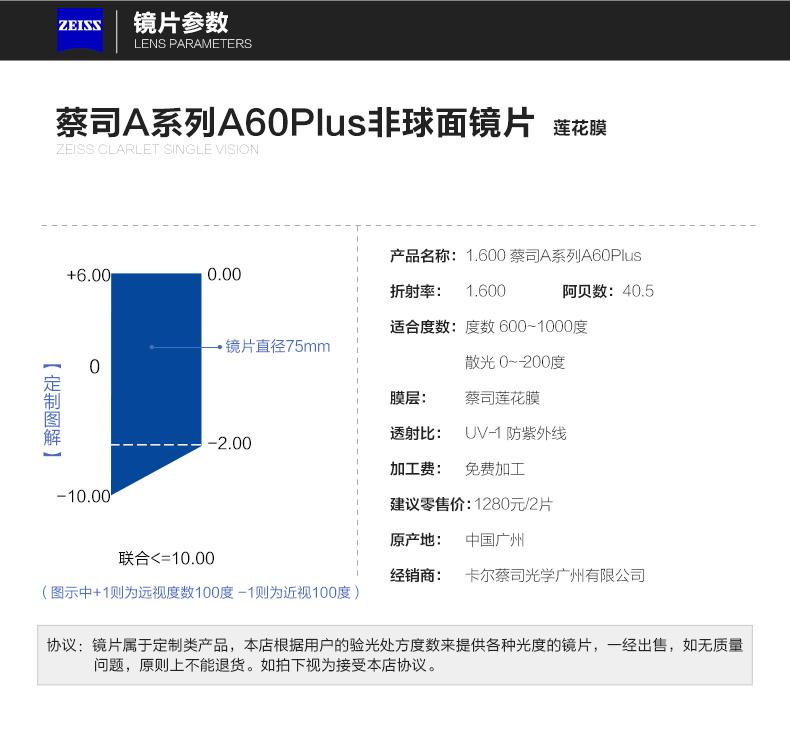The image size is (790, 755).
Task: Click the 膜层 value 蔡司莲花膜
Action: pyautogui.click(x=502, y=398)
